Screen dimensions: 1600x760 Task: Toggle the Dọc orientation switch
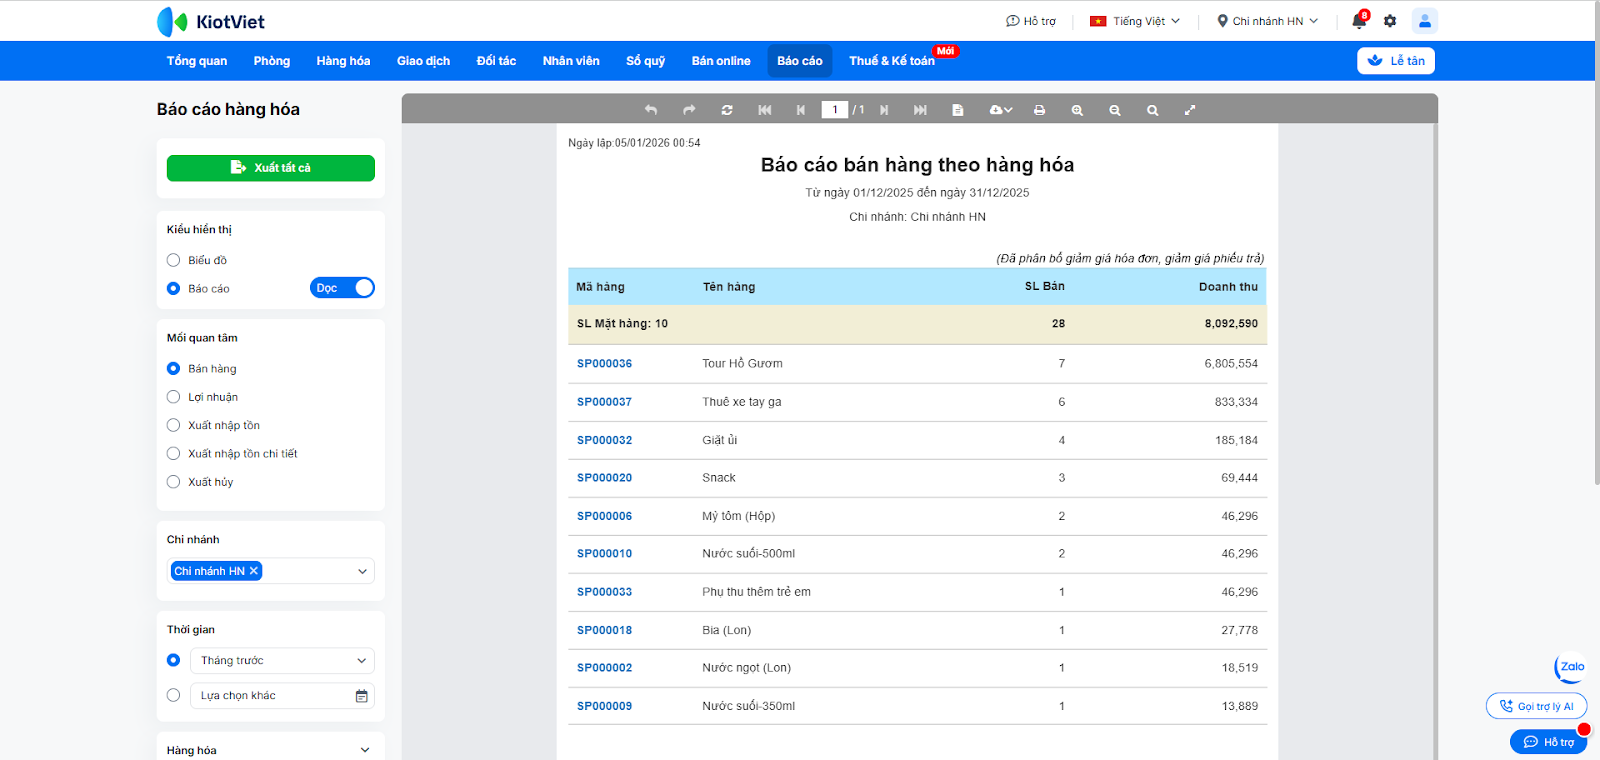click(x=342, y=288)
